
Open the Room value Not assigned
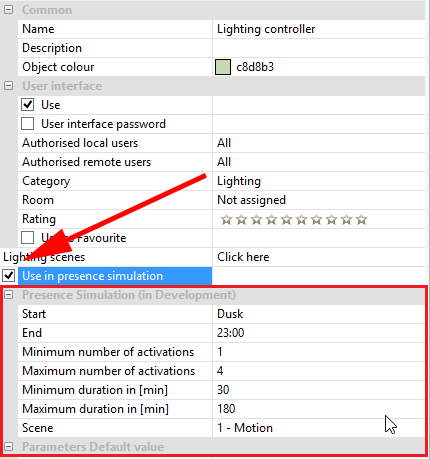(251, 200)
